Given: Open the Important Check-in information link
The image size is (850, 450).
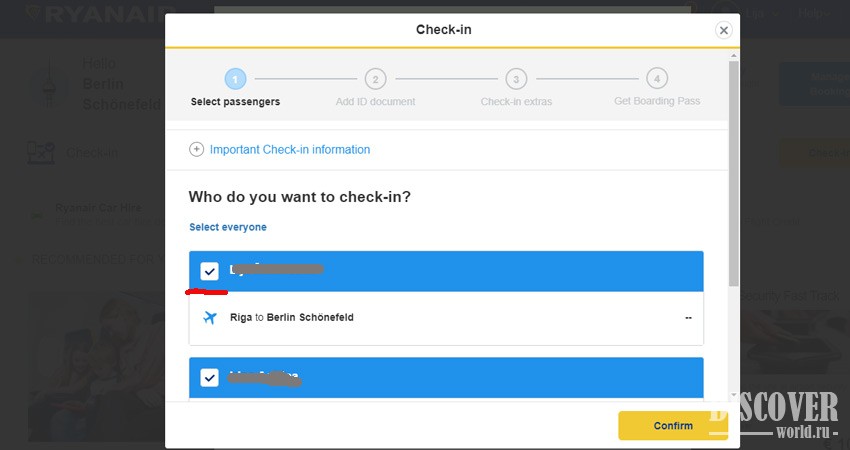Looking at the screenshot, I should coord(289,150).
